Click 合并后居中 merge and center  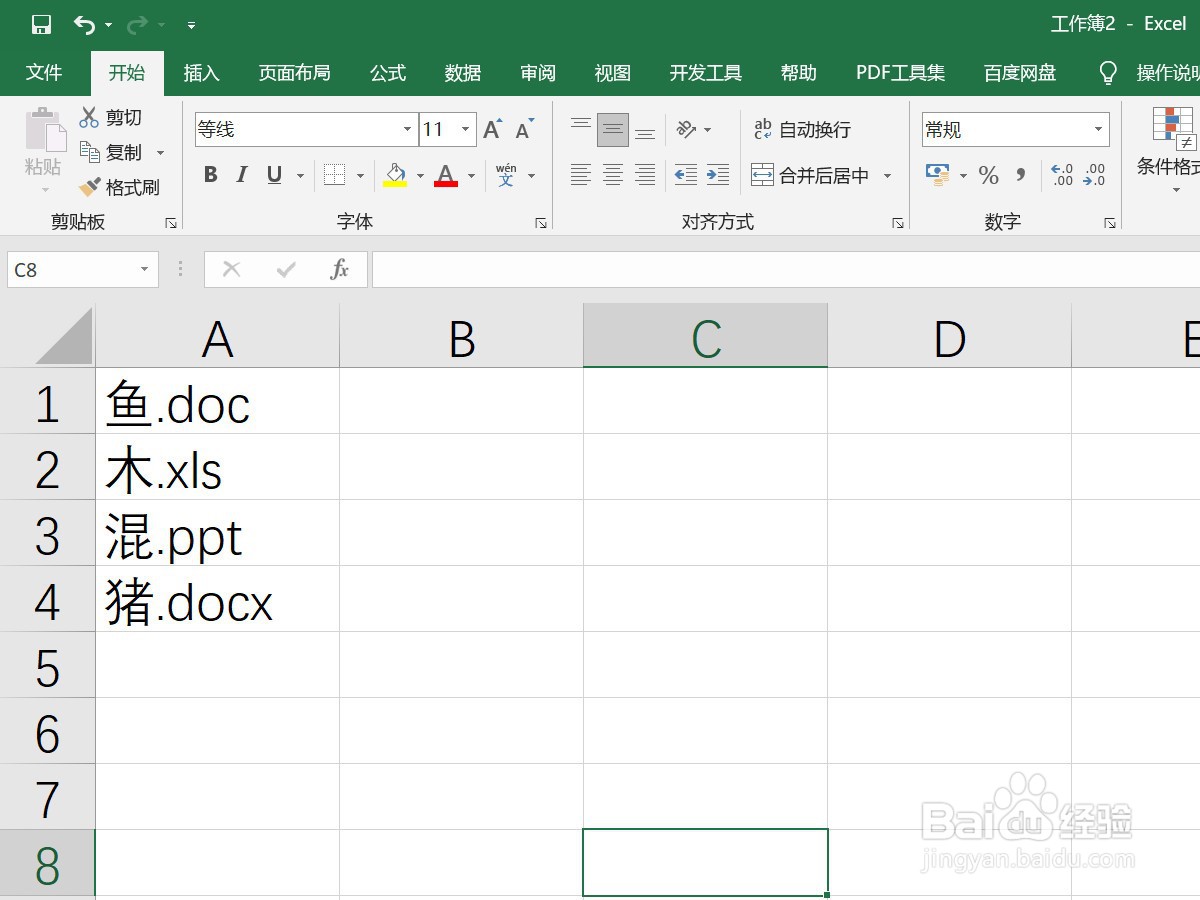810,176
